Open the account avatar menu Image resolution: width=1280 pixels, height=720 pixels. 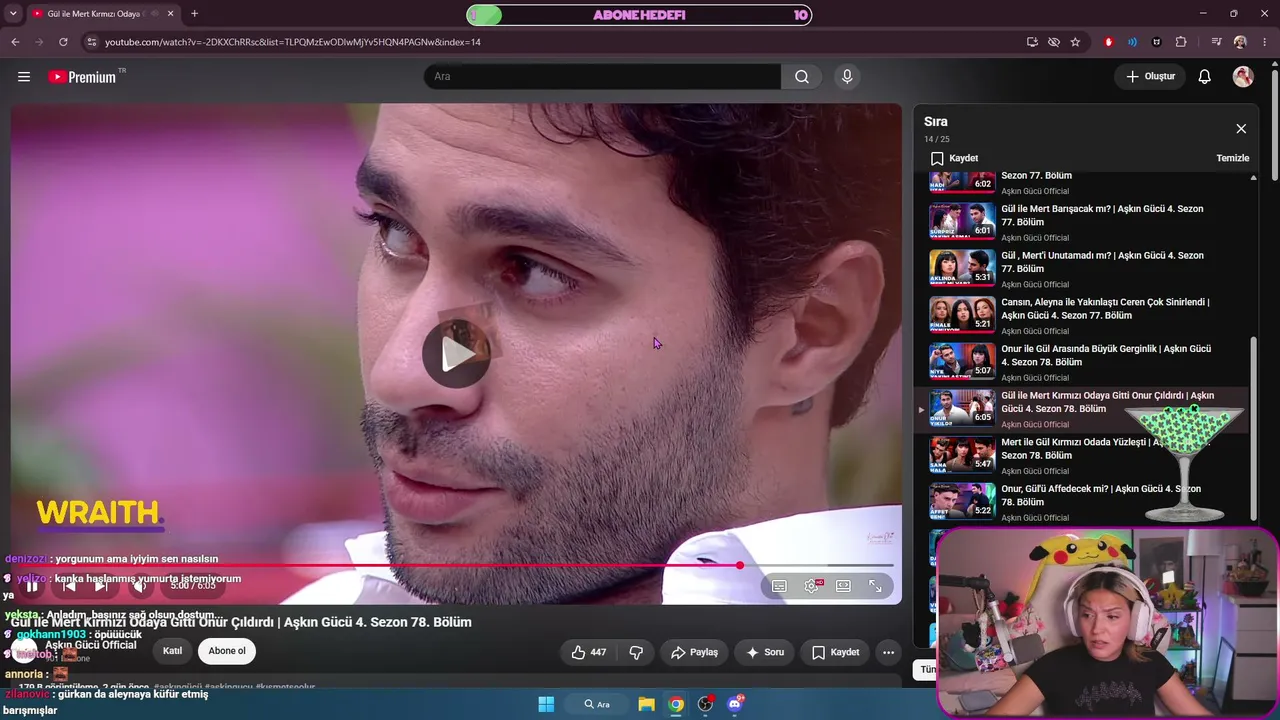[1243, 77]
